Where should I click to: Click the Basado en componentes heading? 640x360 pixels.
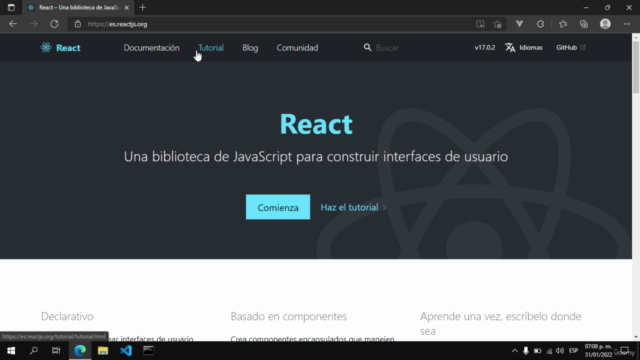pos(289,316)
